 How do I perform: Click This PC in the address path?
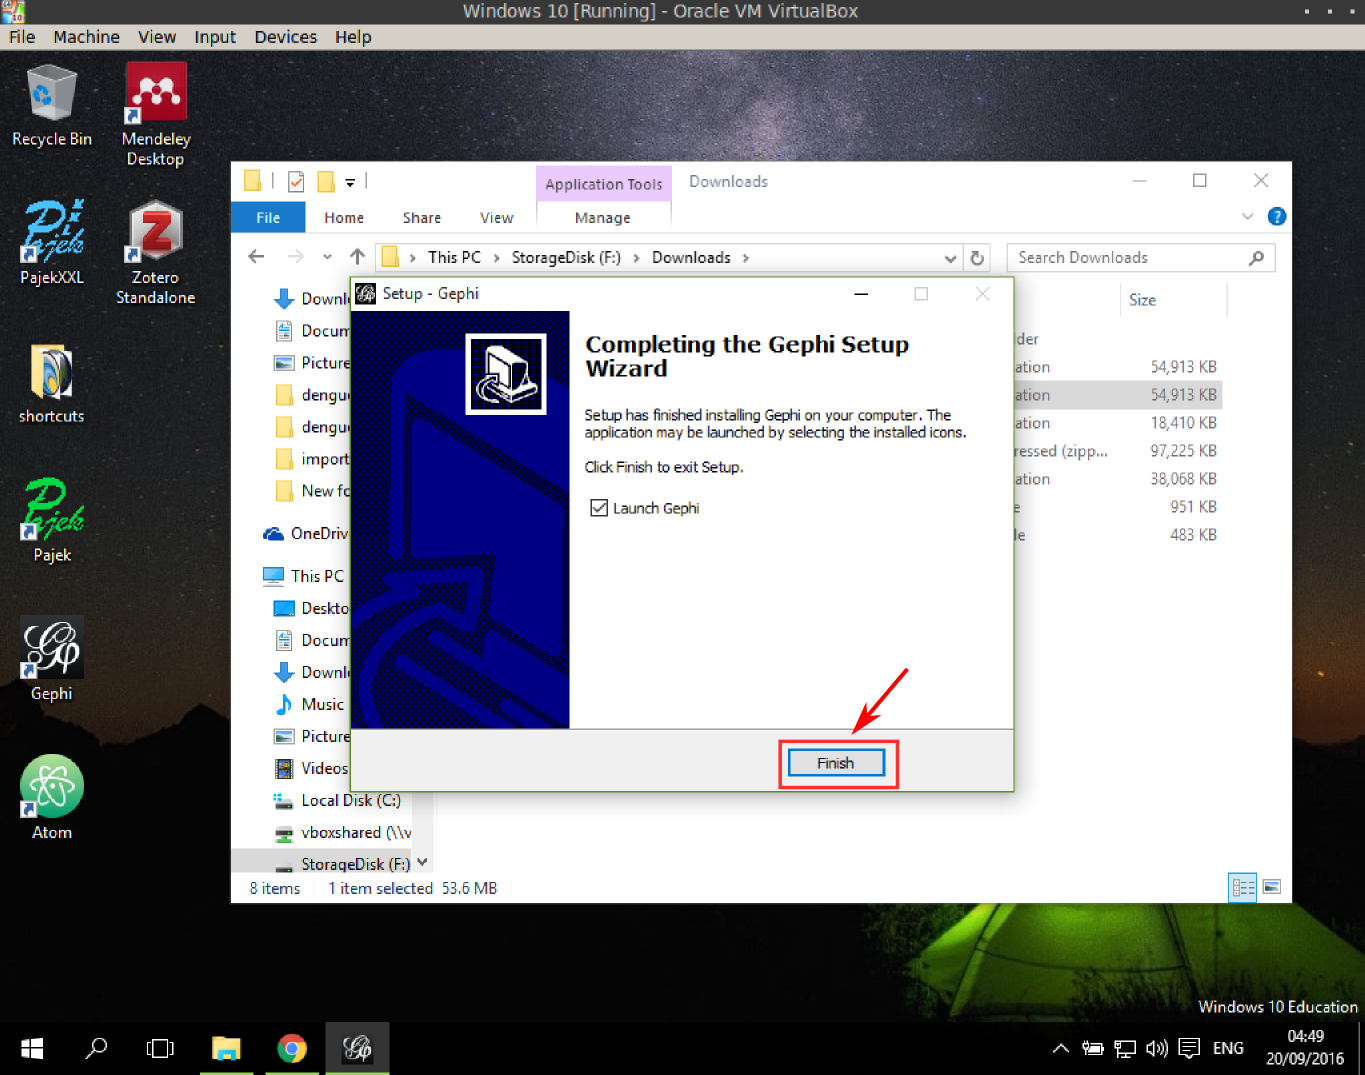click(454, 257)
